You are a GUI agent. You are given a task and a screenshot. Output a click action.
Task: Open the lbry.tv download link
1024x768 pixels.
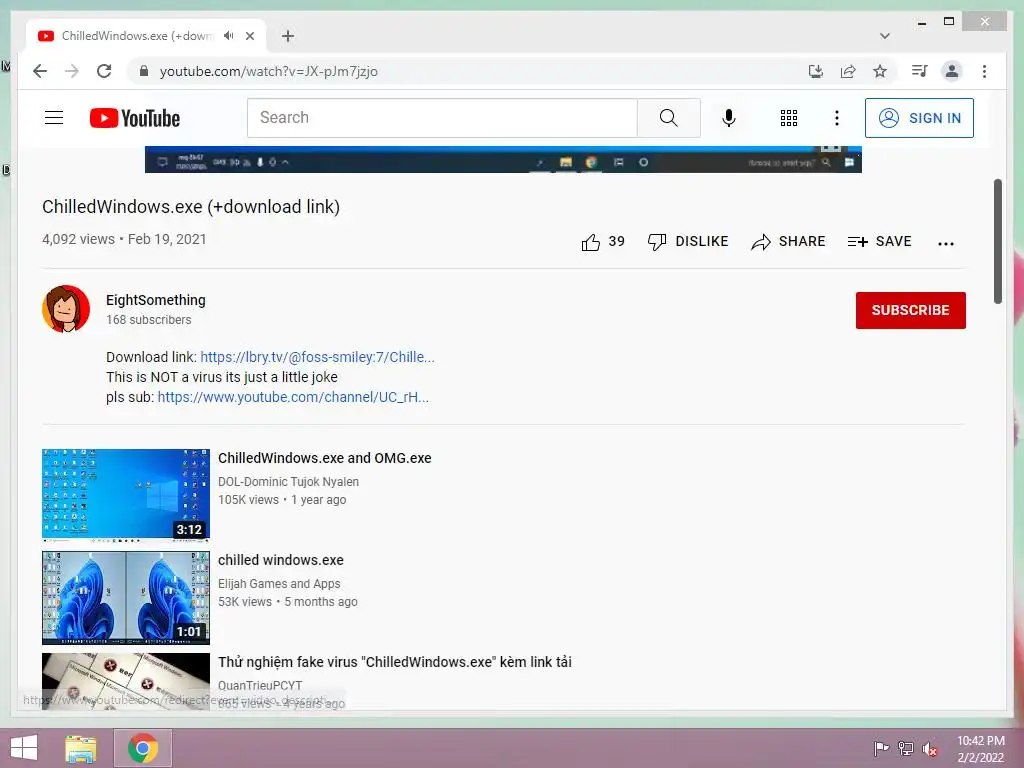(317, 357)
